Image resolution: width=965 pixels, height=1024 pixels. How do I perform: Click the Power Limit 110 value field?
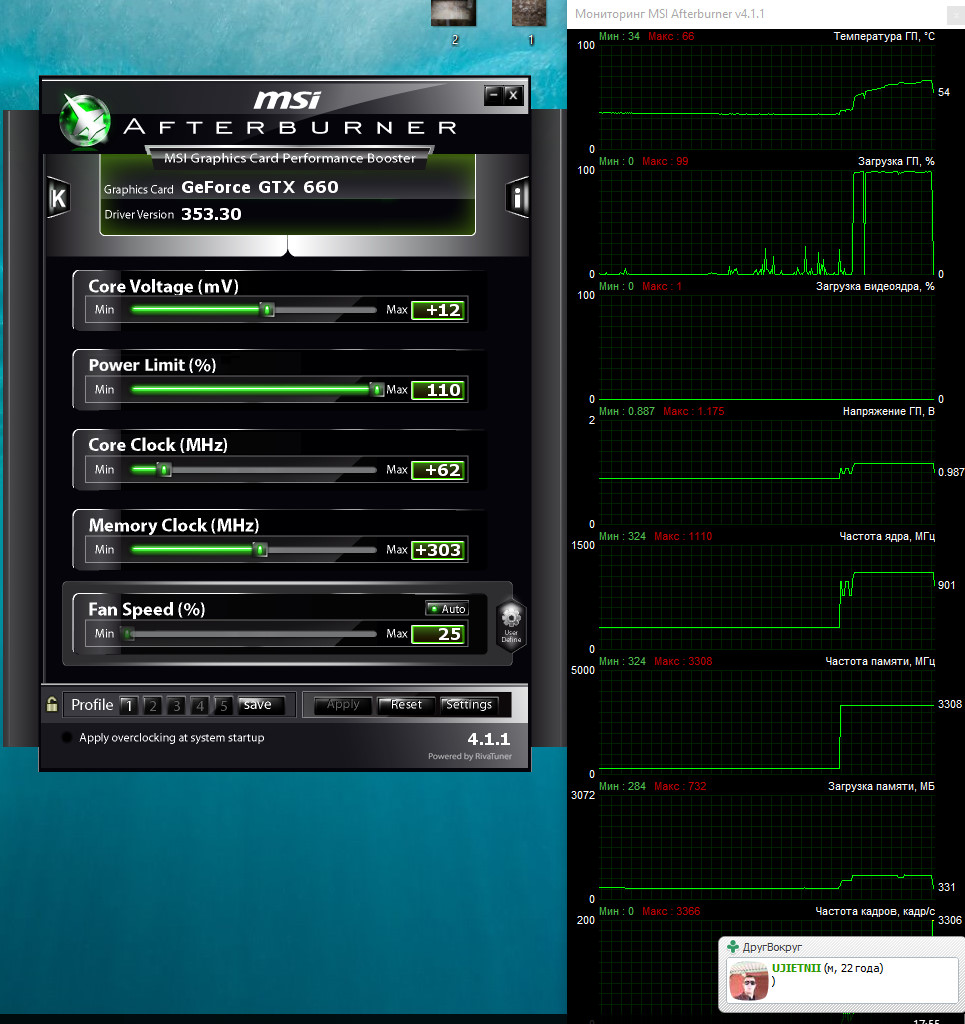pos(439,390)
